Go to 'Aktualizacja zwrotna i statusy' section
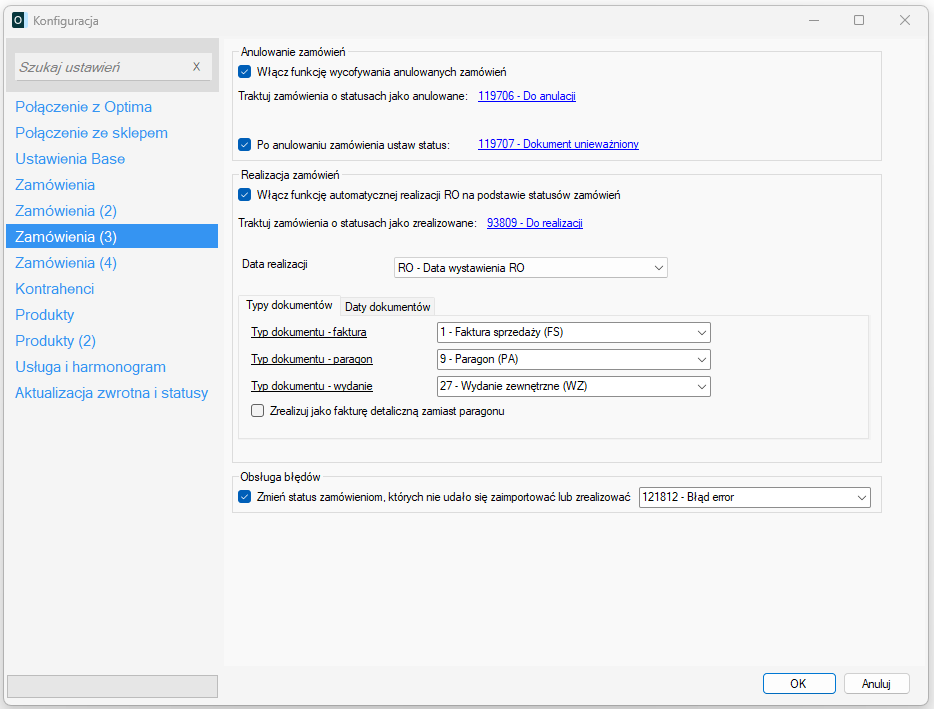934x709 pixels. pyautogui.click(x=111, y=393)
